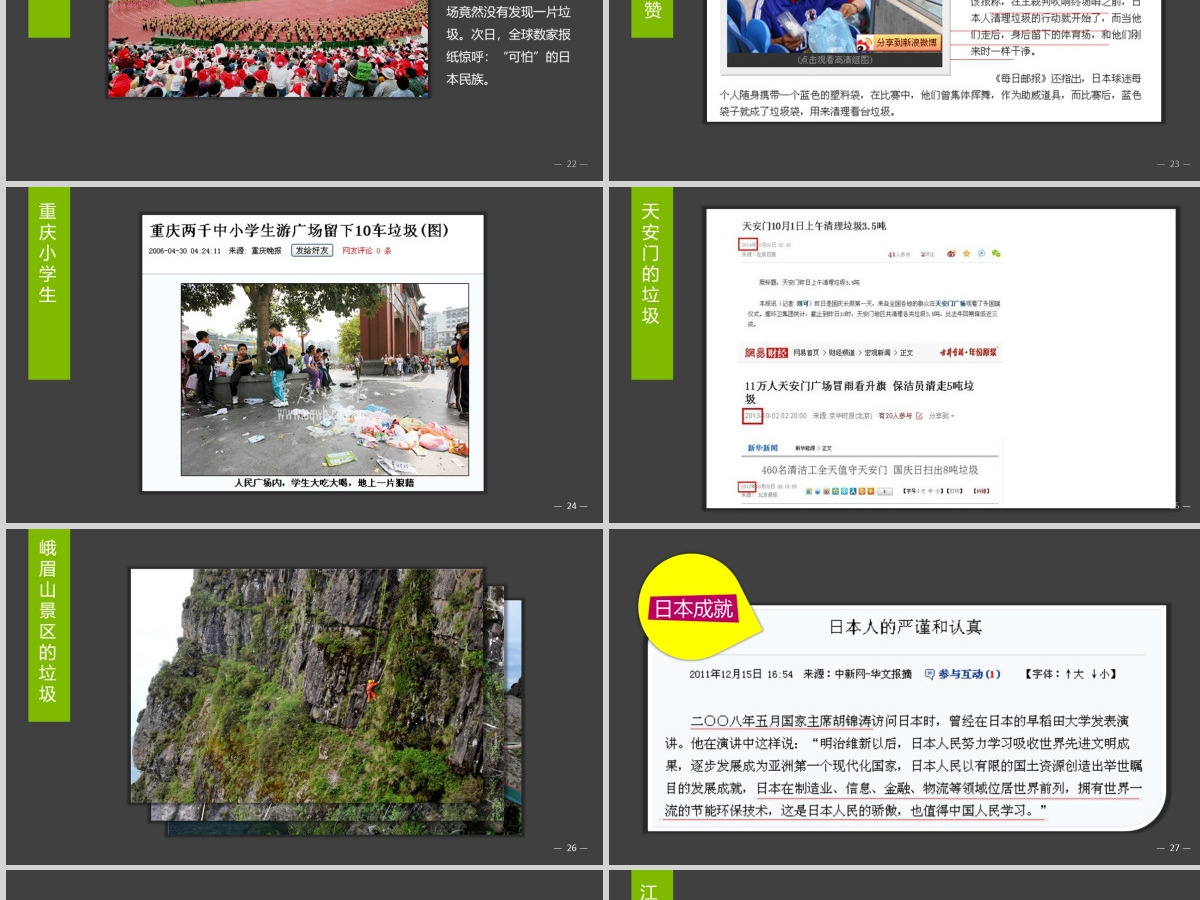Click the green 天安门的垃圾 title label

pyautogui.click(x=651, y=283)
